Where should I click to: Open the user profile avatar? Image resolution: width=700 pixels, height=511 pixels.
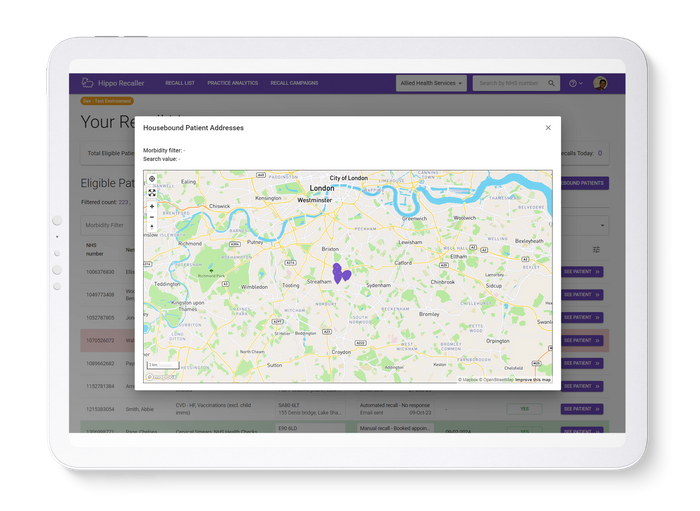point(600,83)
